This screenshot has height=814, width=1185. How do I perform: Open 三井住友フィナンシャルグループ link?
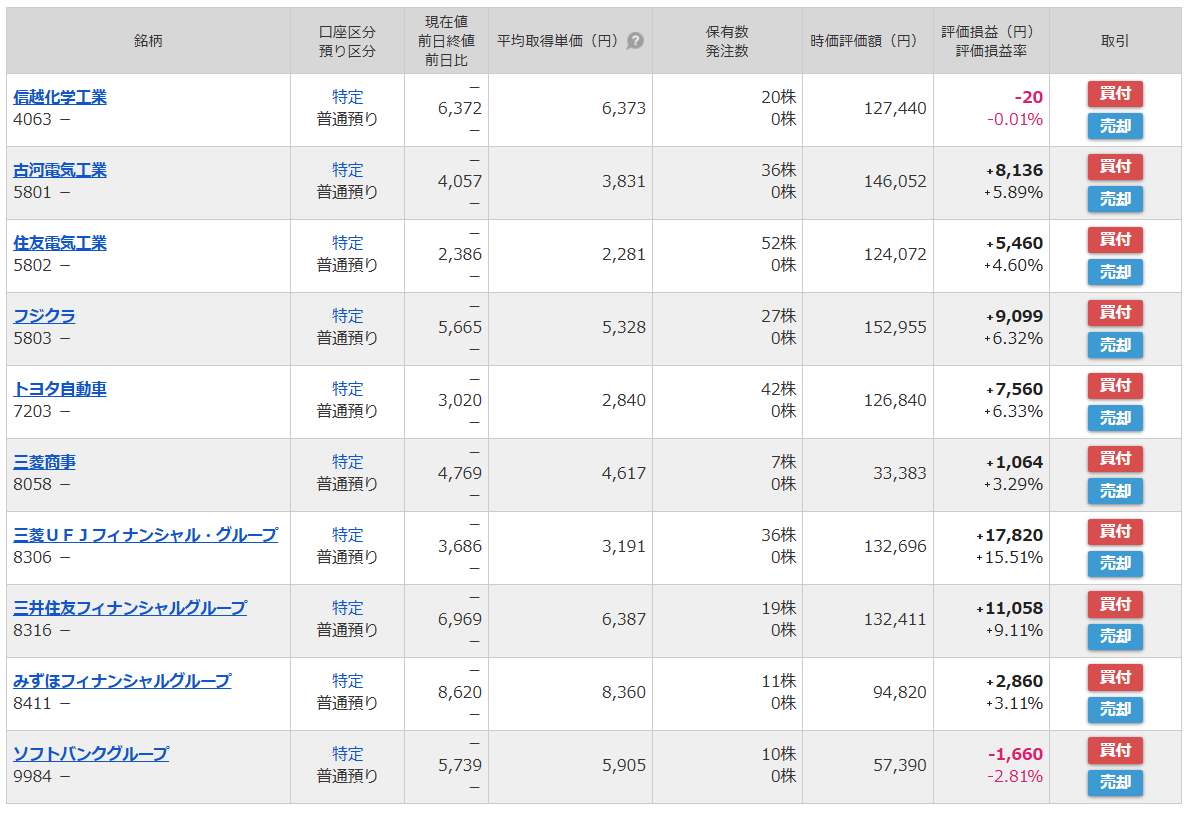click(x=130, y=608)
